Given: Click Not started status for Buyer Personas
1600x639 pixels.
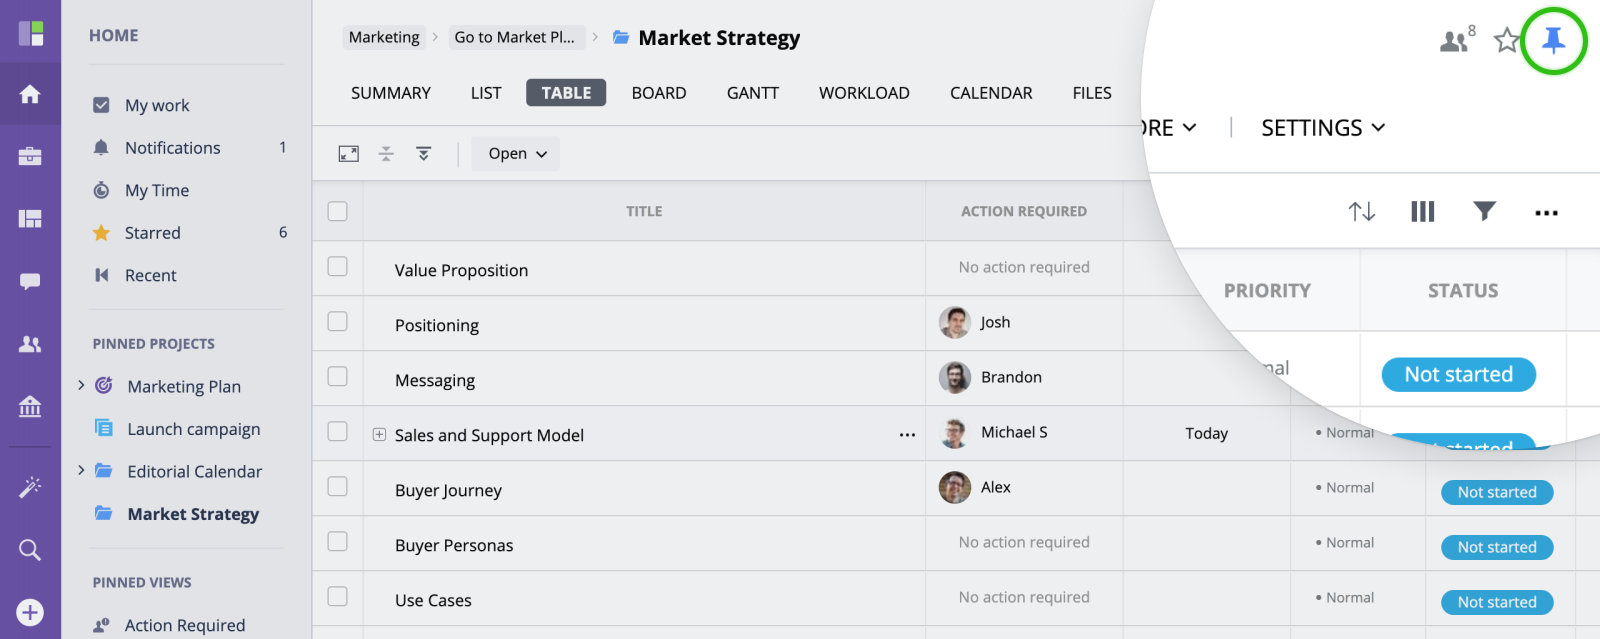Looking at the screenshot, I should (1497, 547).
